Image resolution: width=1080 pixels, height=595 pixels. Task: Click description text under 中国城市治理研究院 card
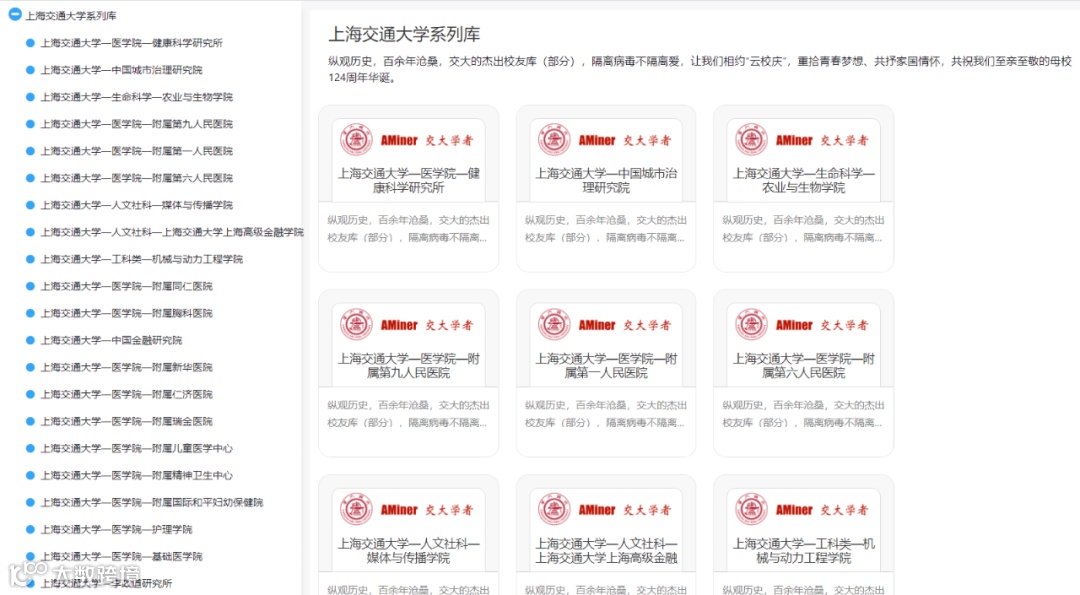point(606,229)
